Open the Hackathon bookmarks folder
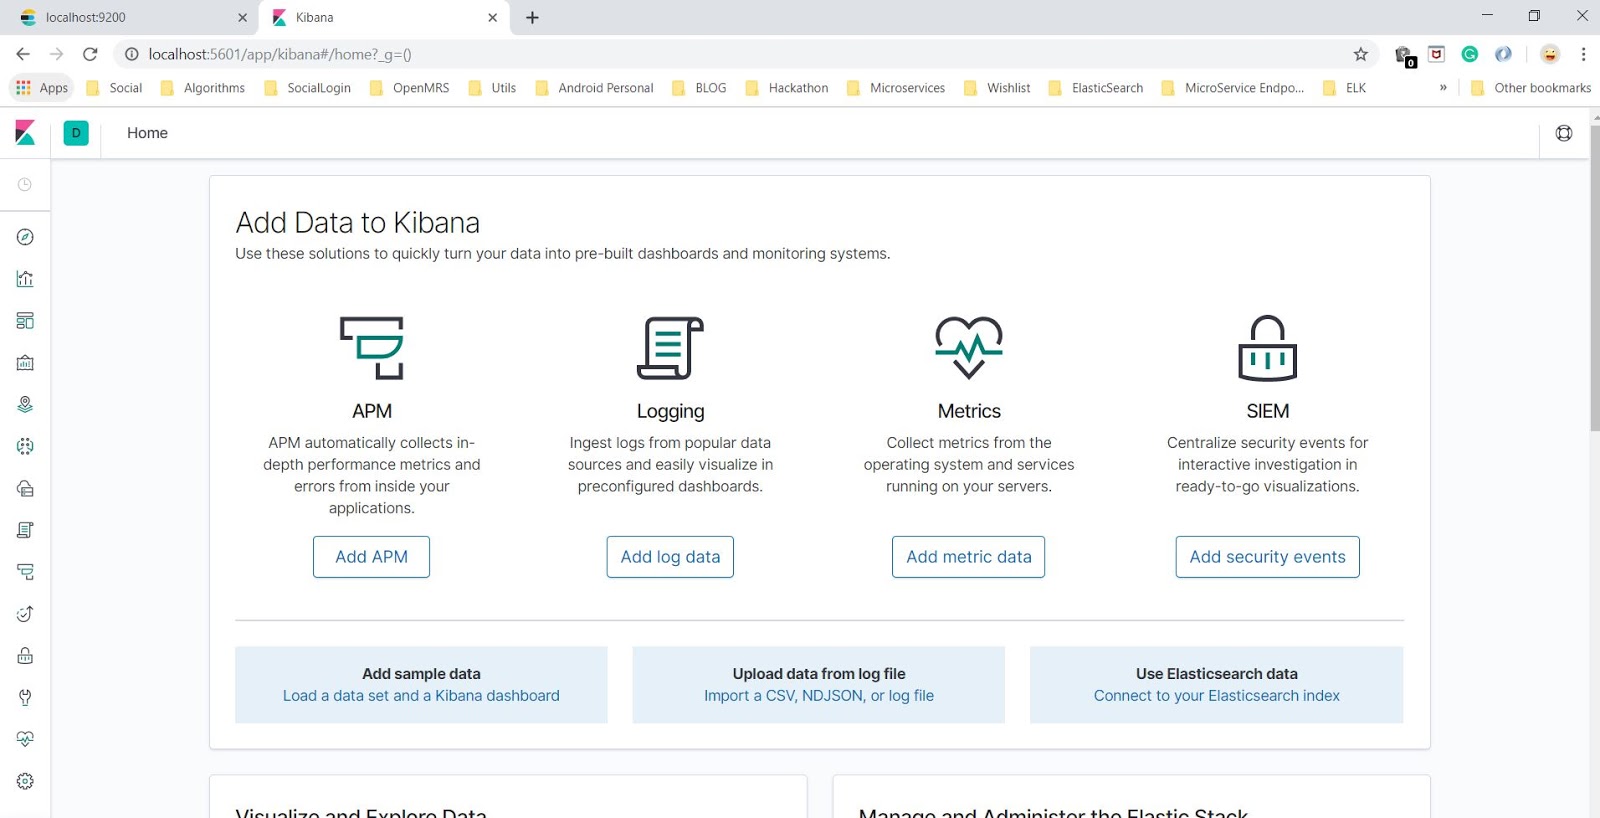This screenshot has width=1600, height=818. tap(787, 88)
